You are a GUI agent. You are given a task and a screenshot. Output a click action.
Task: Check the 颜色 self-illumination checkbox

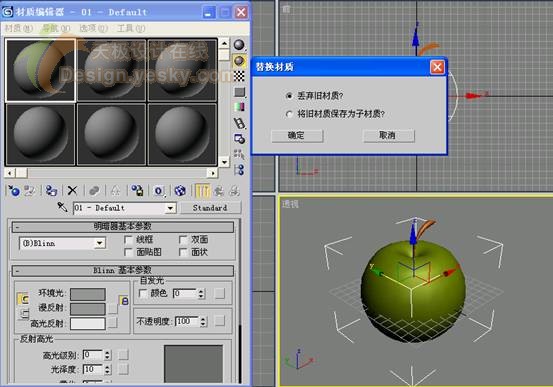click(x=143, y=294)
